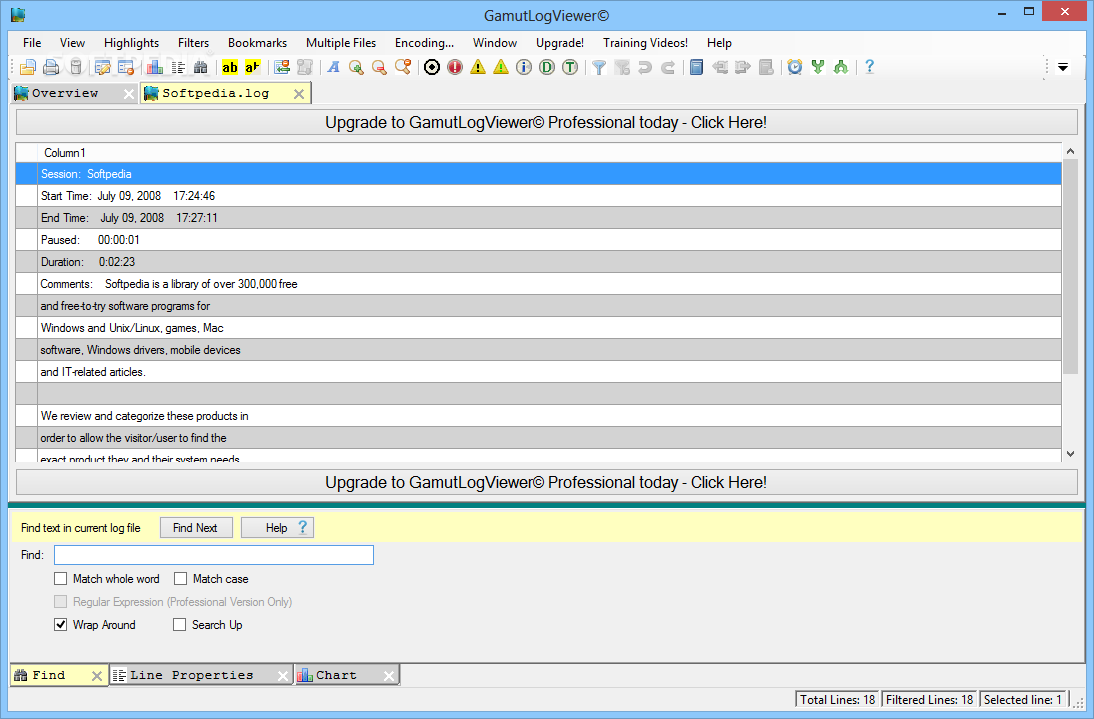The height and width of the screenshot is (719, 1094).
Task: Click the vertical scrollbar thumb in log view
Action: coord(1071,268)
